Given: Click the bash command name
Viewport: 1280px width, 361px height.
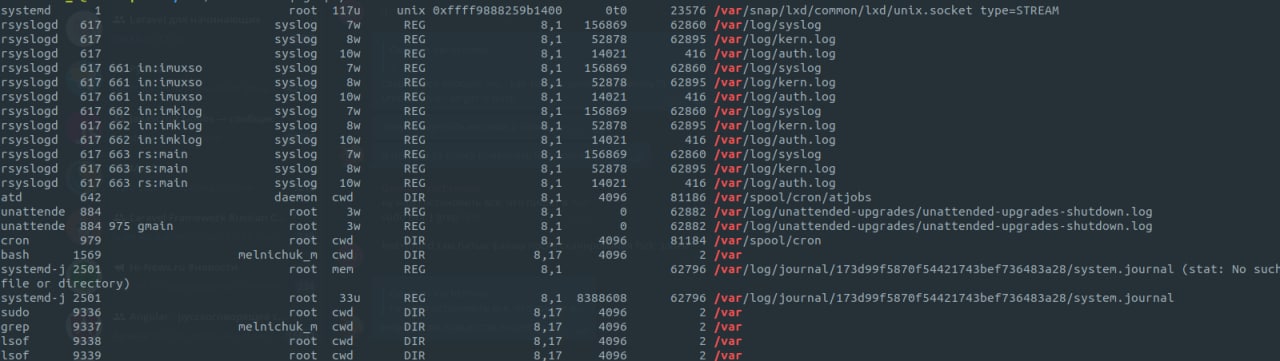Looking at the screenshot, I should coord(15,255).
